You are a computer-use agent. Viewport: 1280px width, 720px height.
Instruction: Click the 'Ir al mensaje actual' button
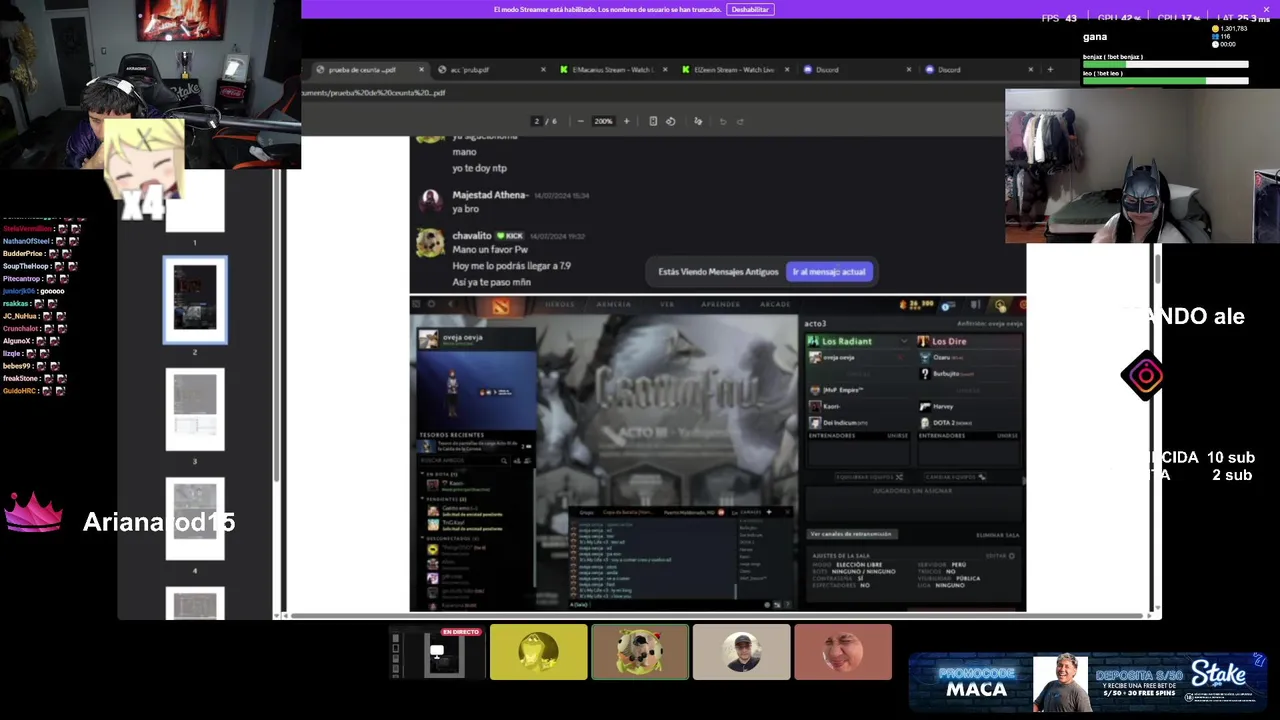[x=829, y=272]
